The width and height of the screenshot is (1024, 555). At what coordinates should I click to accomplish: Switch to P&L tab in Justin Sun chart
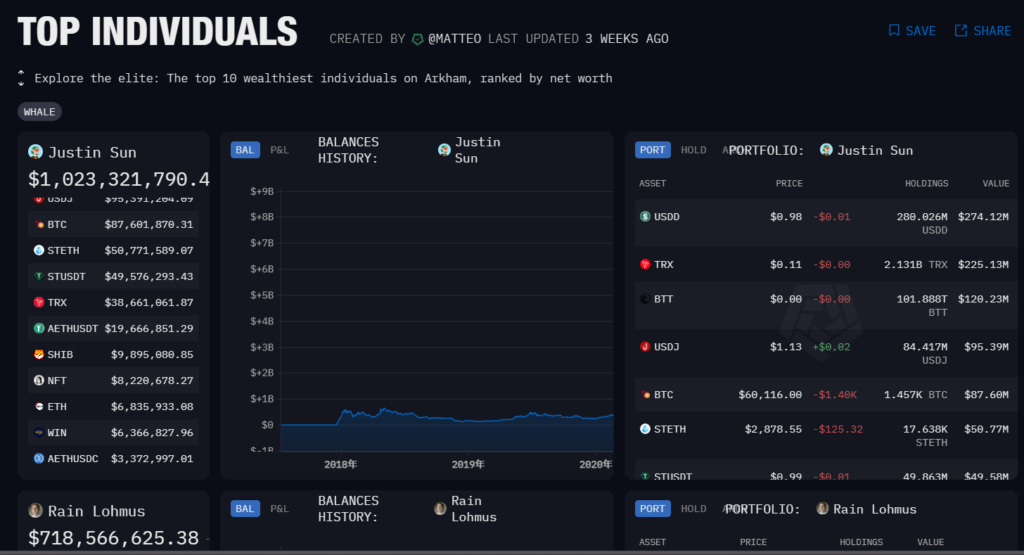pyautogui.click(x=280, y=150)
